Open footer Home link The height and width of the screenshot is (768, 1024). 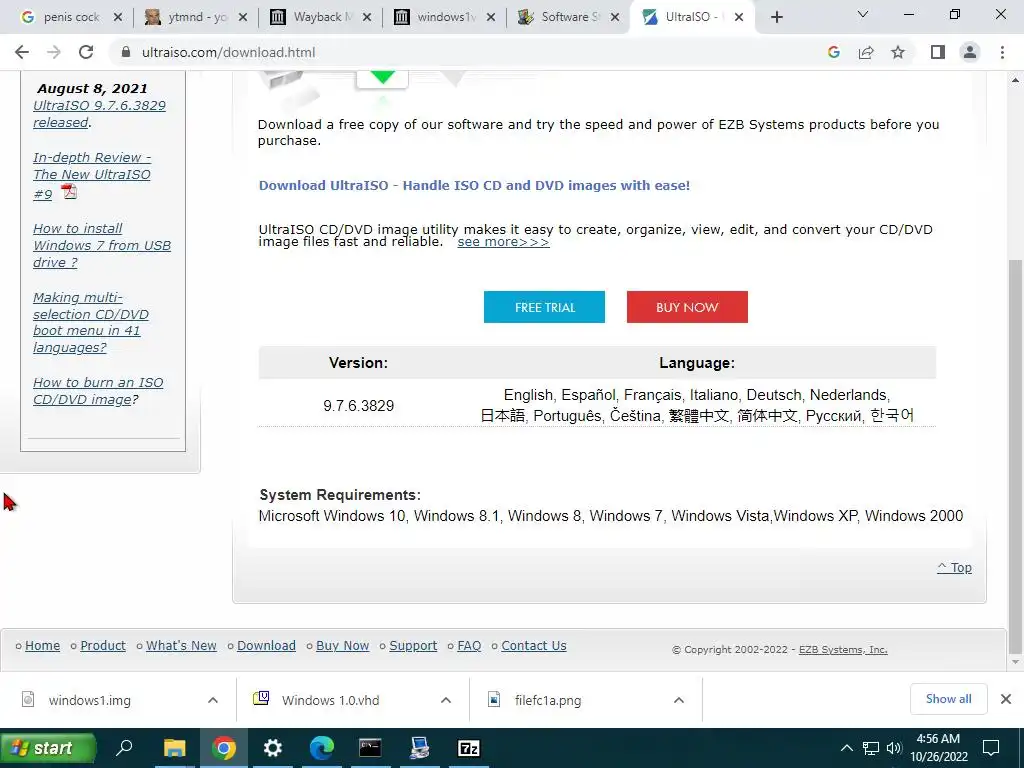point(42,645)
